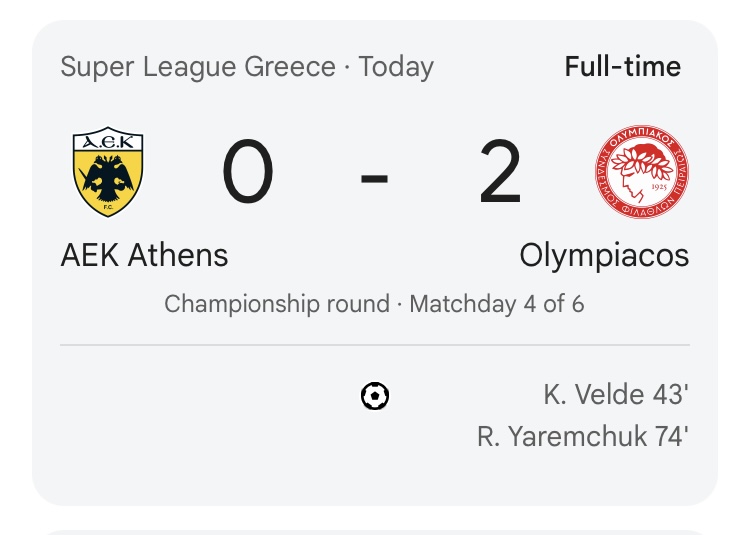Click the Today date label
This screenshot has height=535, width=750.
point(396,67)
